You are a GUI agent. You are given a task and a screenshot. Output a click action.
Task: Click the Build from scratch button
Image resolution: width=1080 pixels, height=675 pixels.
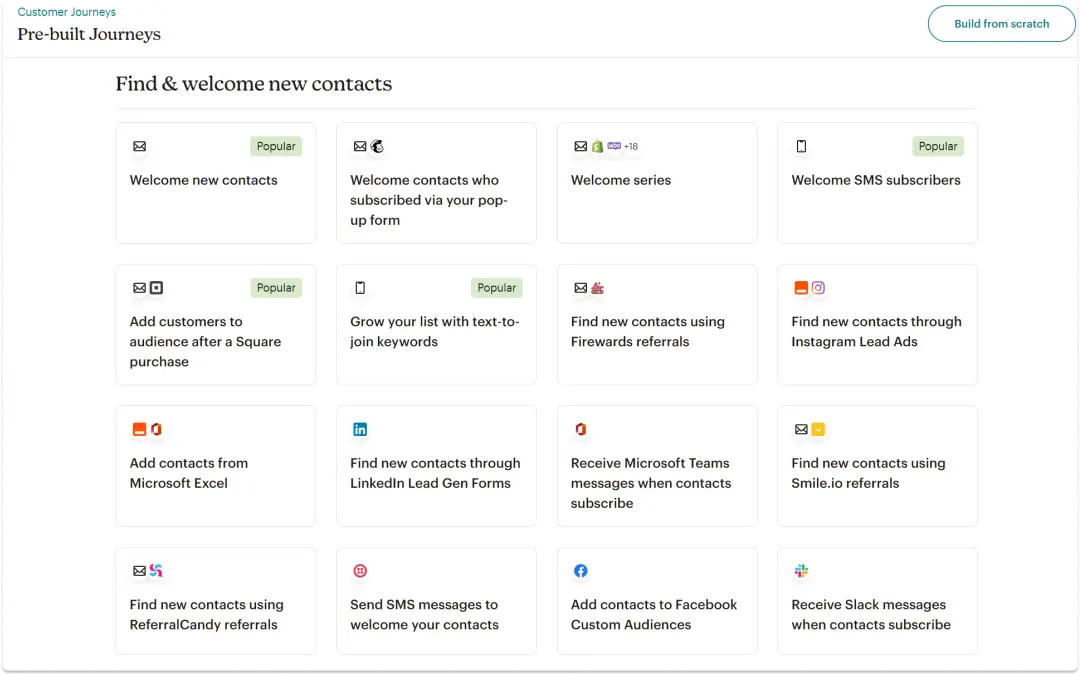tap(1001, 23)
